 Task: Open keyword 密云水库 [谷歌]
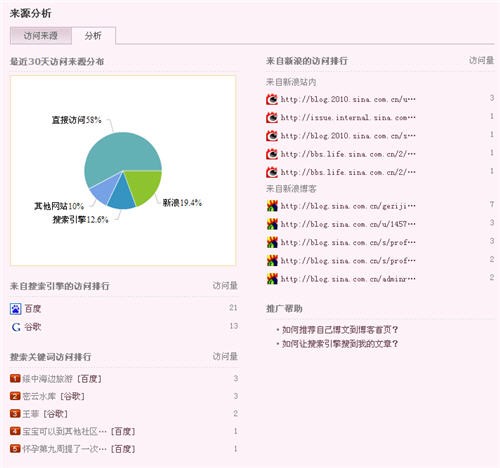[54, 396]
